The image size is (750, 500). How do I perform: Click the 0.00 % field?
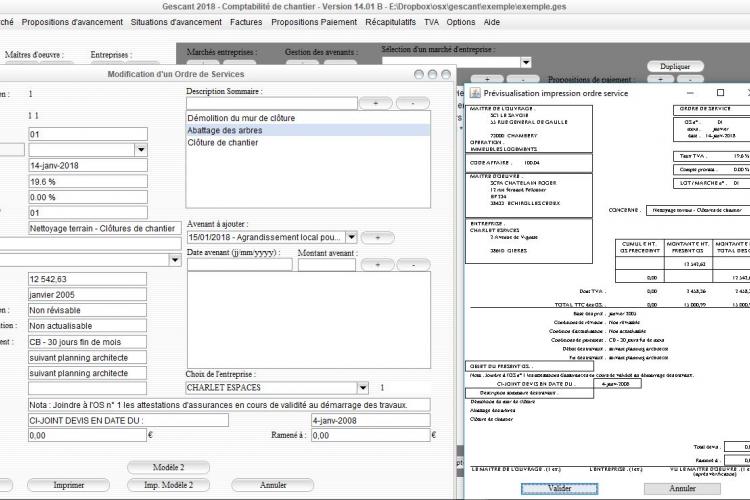pos(88,197)
